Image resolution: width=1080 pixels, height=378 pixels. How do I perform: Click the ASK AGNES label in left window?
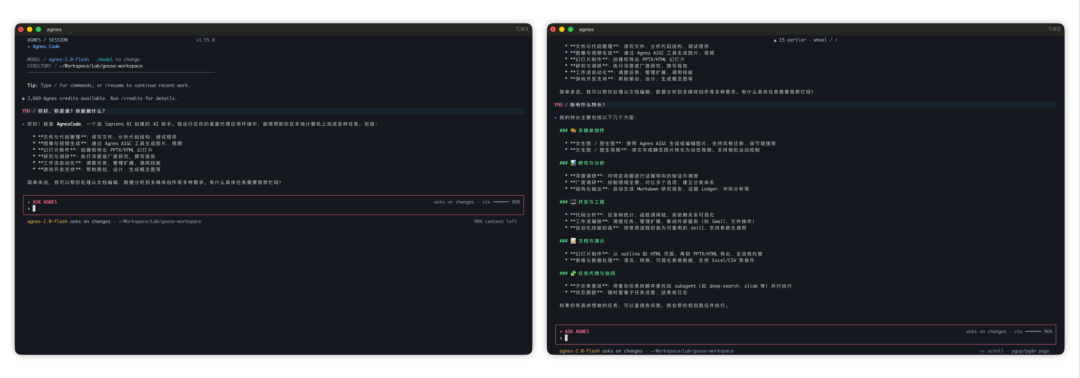[x=45, y=202]
